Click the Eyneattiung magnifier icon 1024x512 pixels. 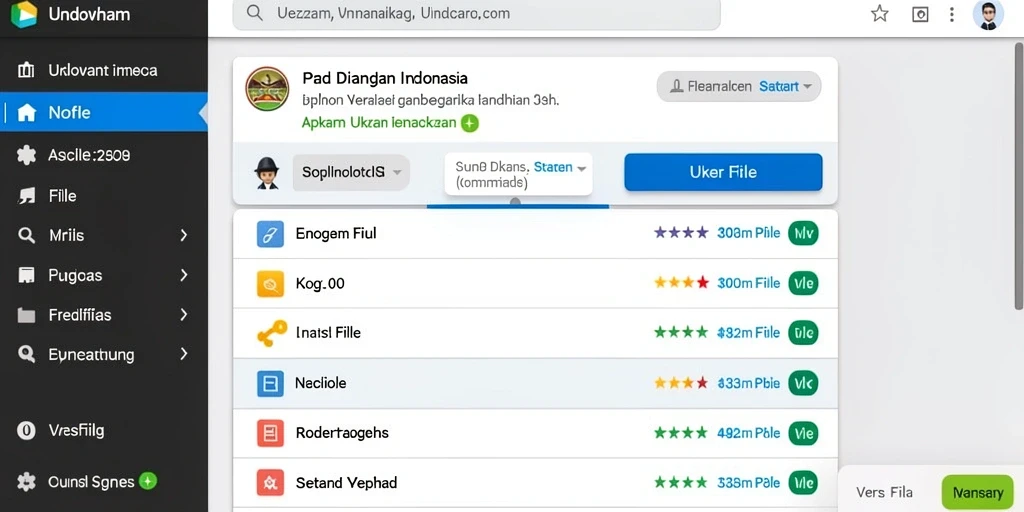(x=26, y=355)
